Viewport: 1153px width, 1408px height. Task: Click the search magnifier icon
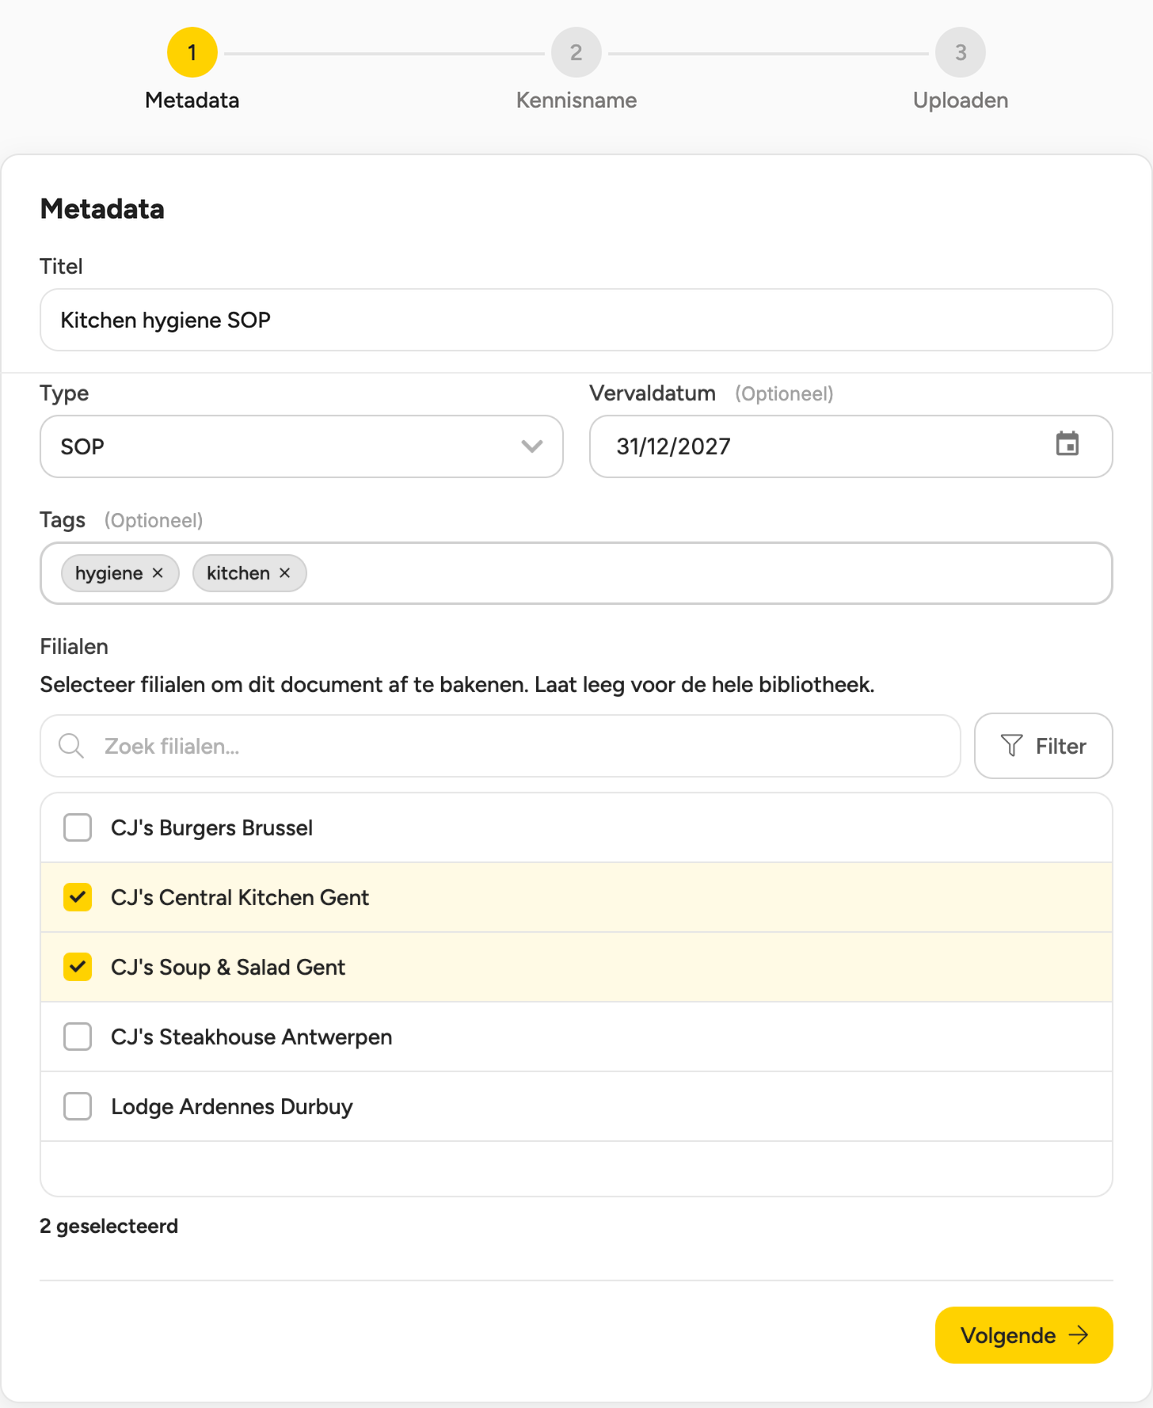click(x=71, y=746)
